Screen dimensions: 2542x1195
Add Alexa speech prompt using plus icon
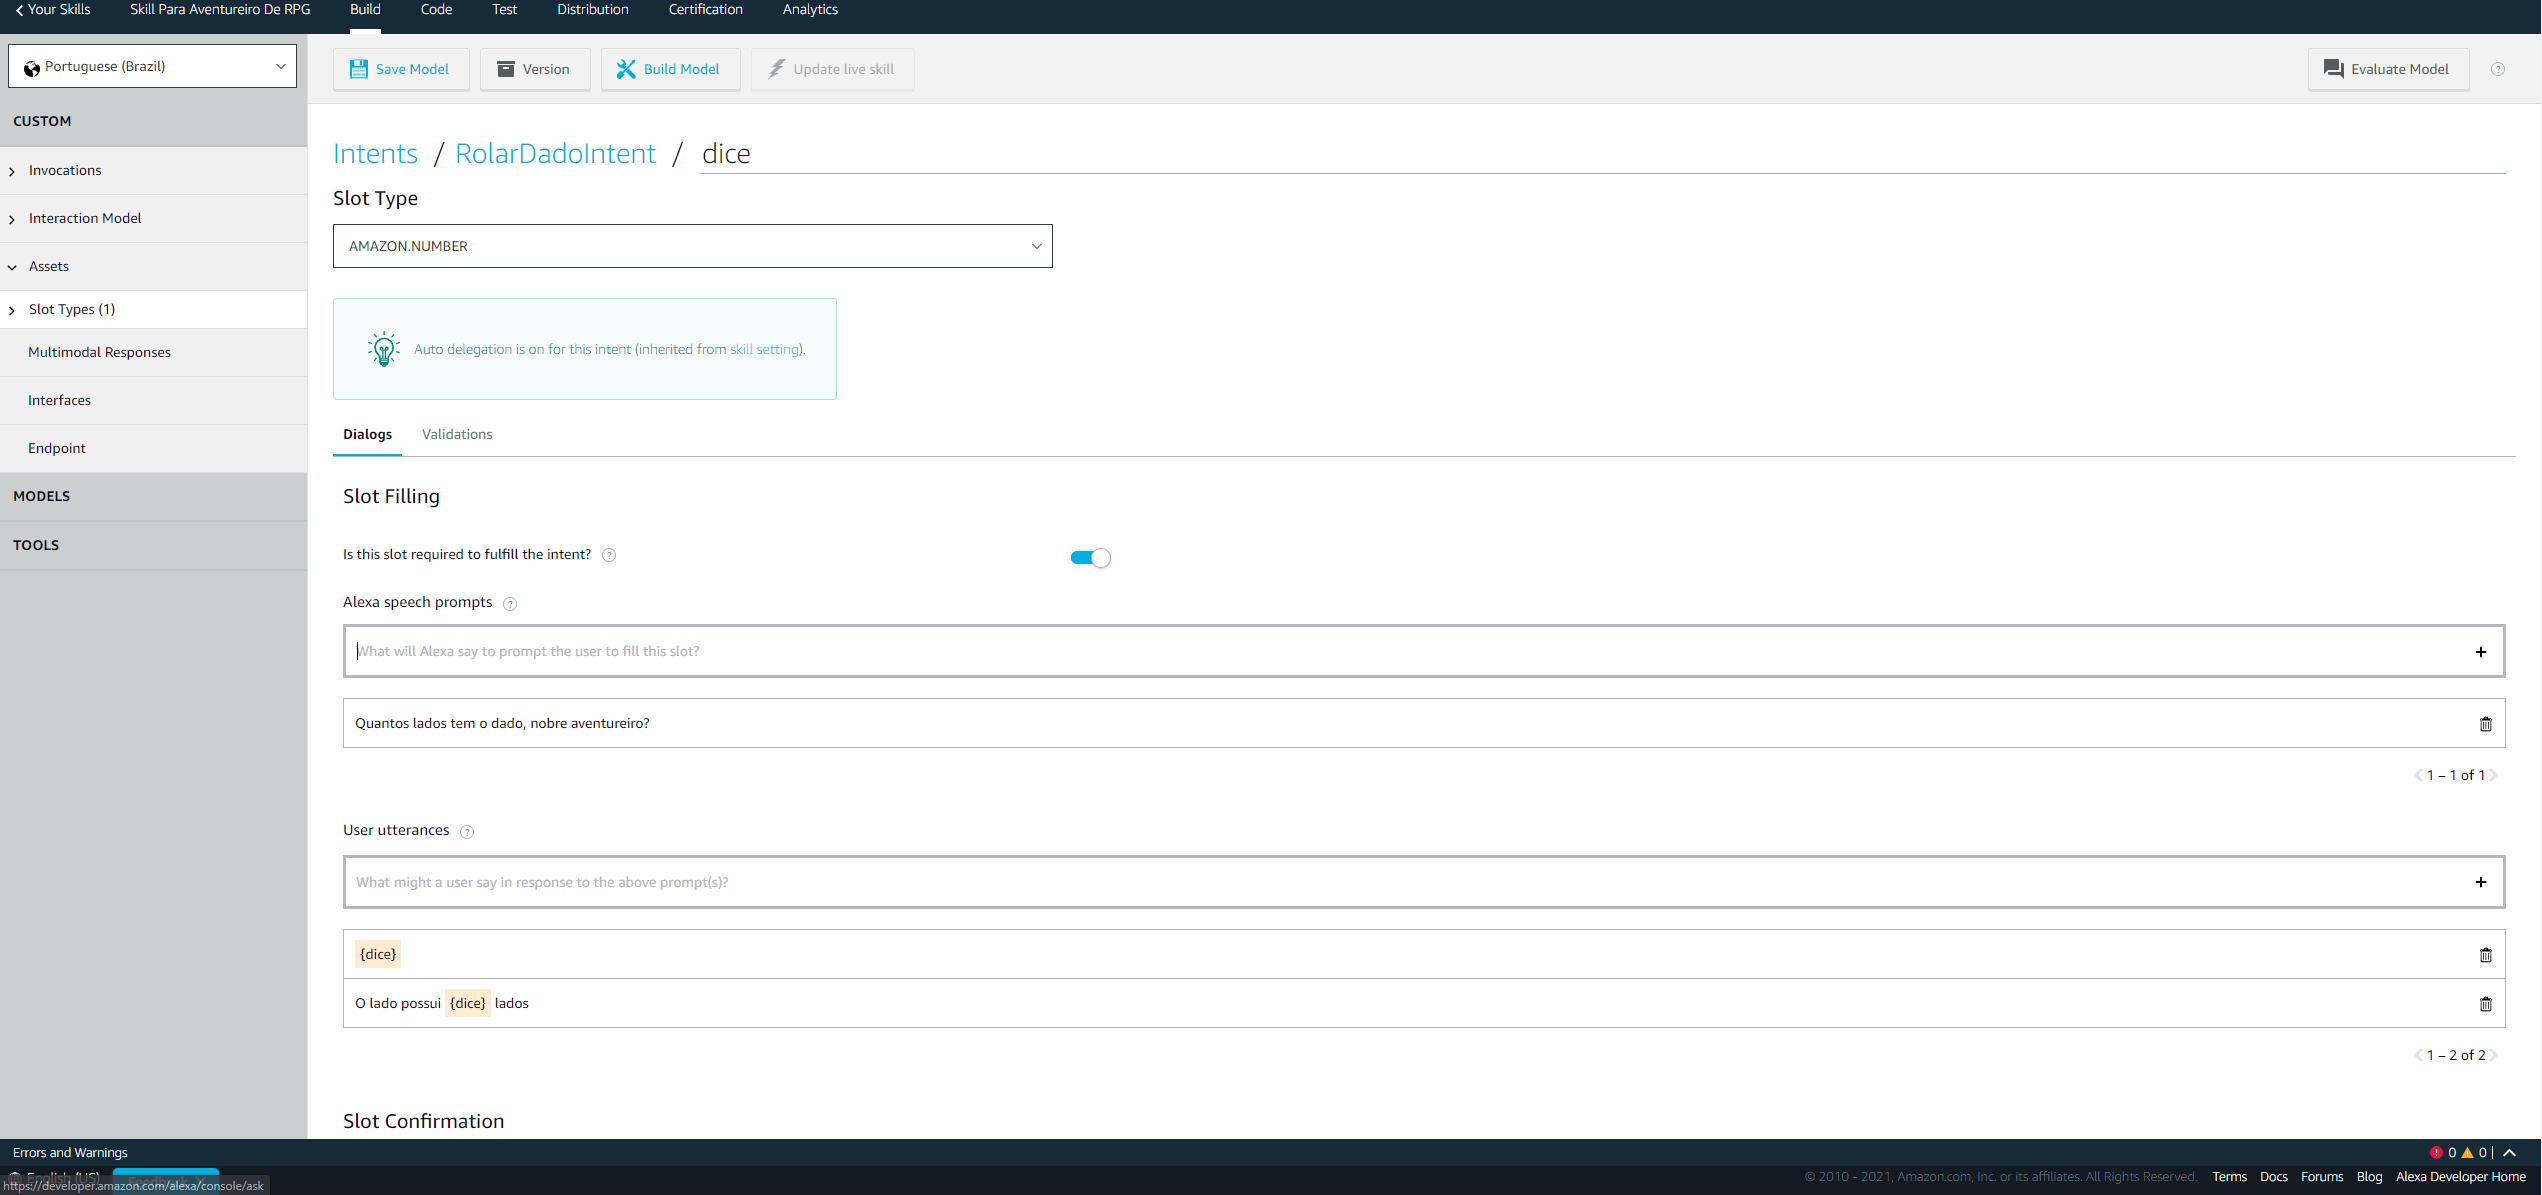(2480, 652)
